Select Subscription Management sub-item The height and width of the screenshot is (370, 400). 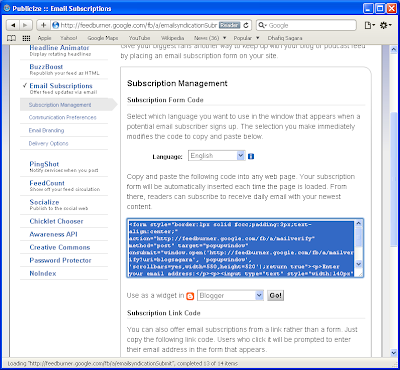click(60, 105)
